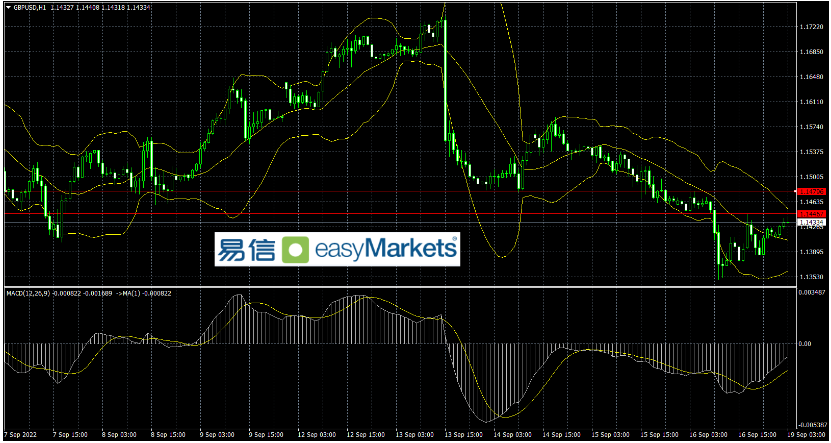Click the 8 Sep 15:00 time label

coord(168,433)
